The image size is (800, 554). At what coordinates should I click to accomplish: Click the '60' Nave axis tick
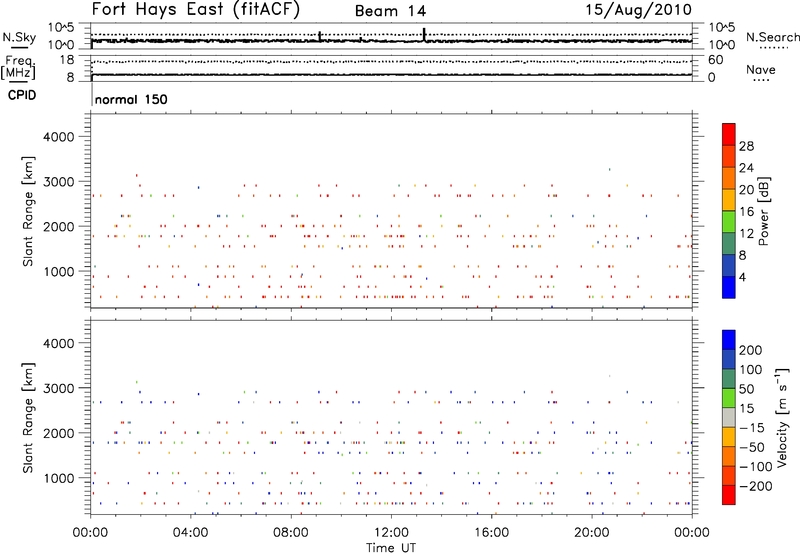point(715,60)
